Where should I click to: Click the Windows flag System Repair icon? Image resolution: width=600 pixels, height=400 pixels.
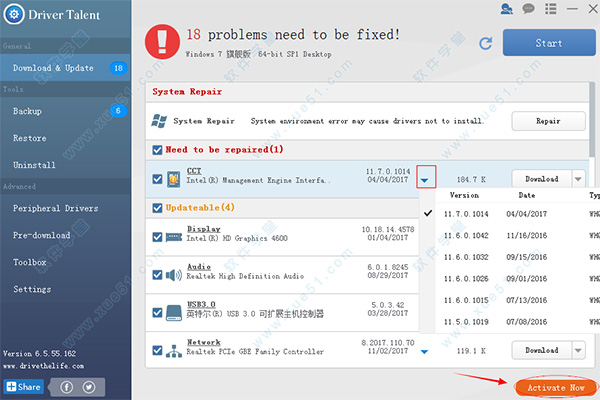point(159,121)
